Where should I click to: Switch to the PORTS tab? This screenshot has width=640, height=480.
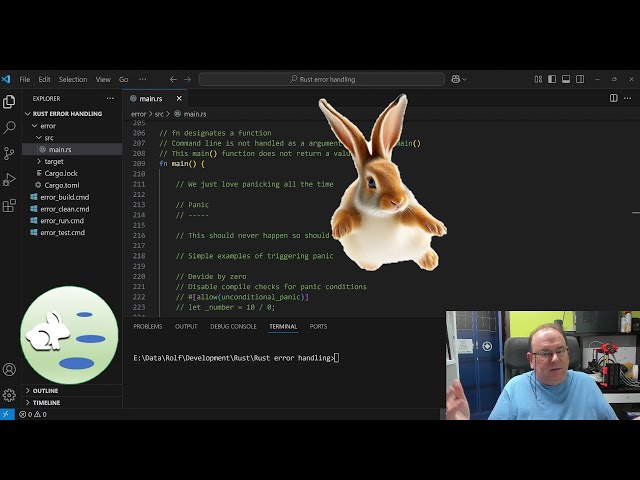point(318,327)
